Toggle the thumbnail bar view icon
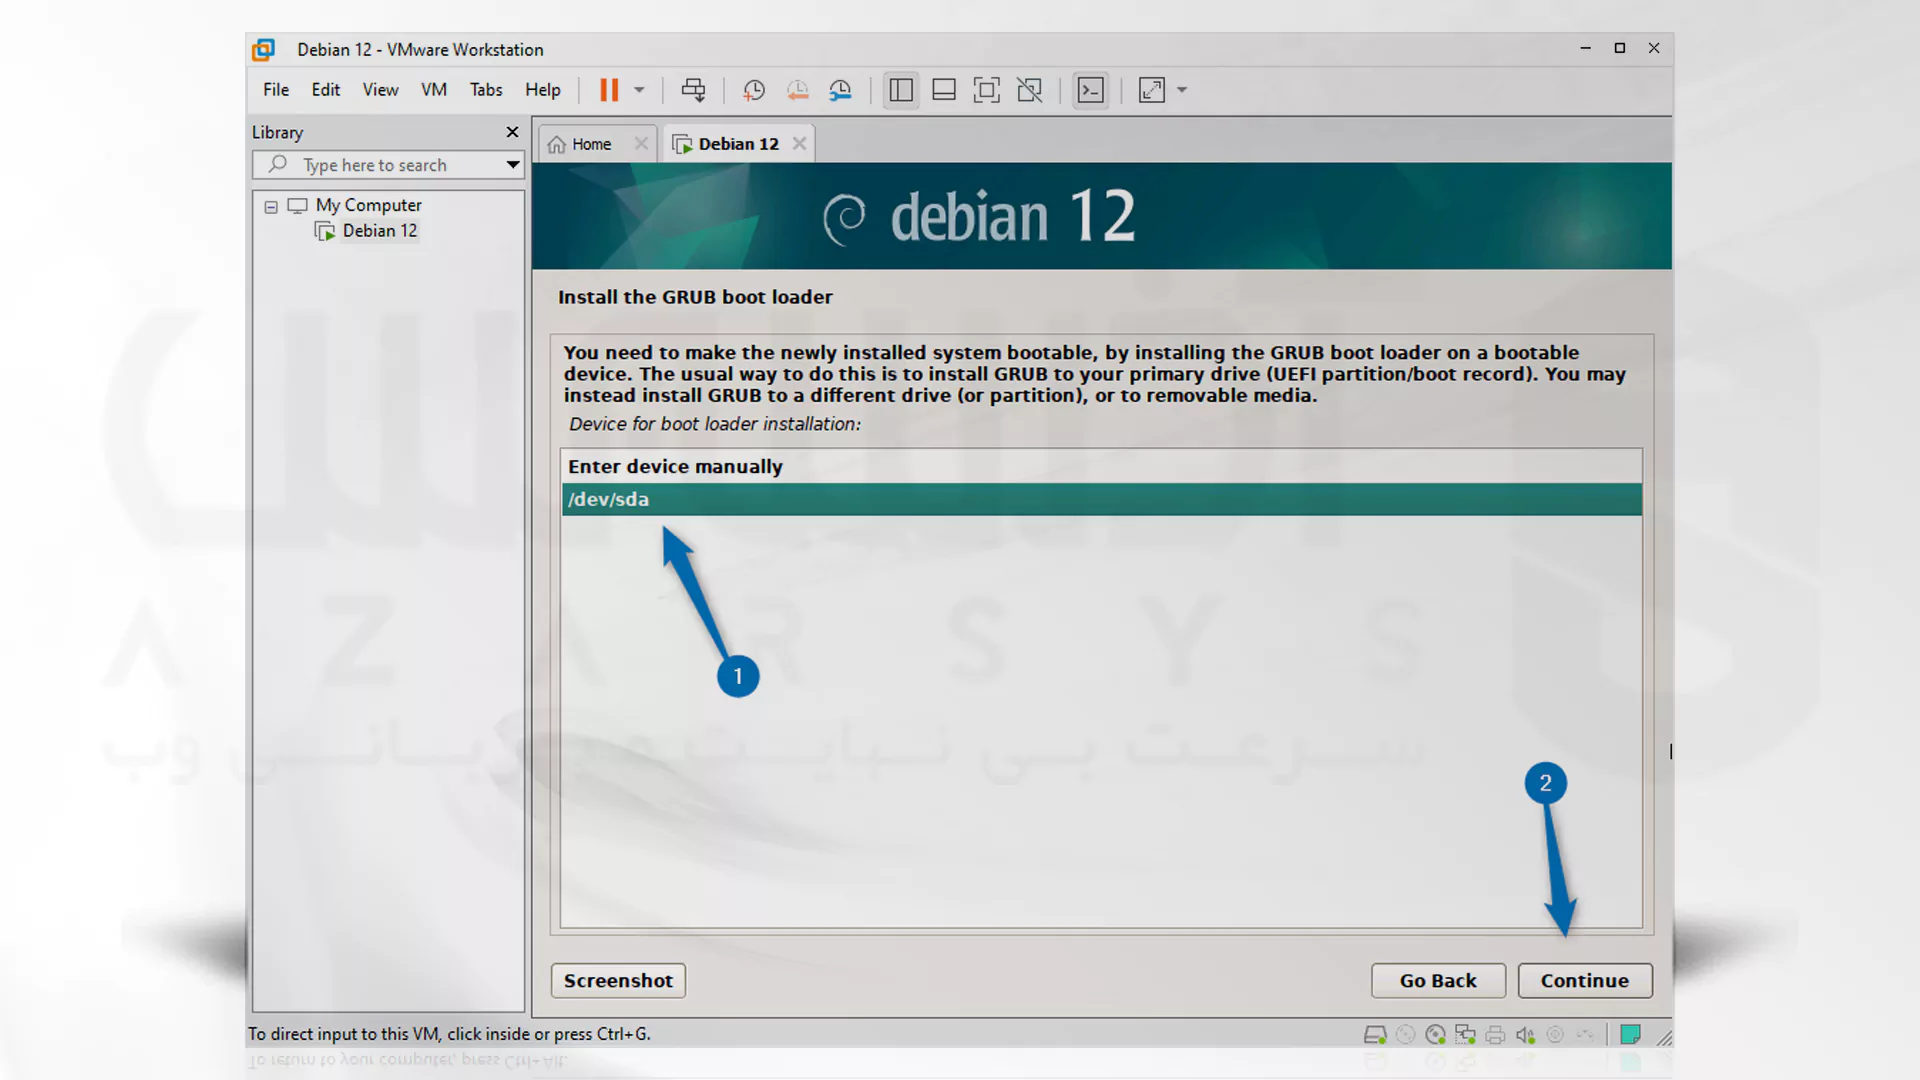This screenshot has width=1920, height=1080. pos(944,90)
